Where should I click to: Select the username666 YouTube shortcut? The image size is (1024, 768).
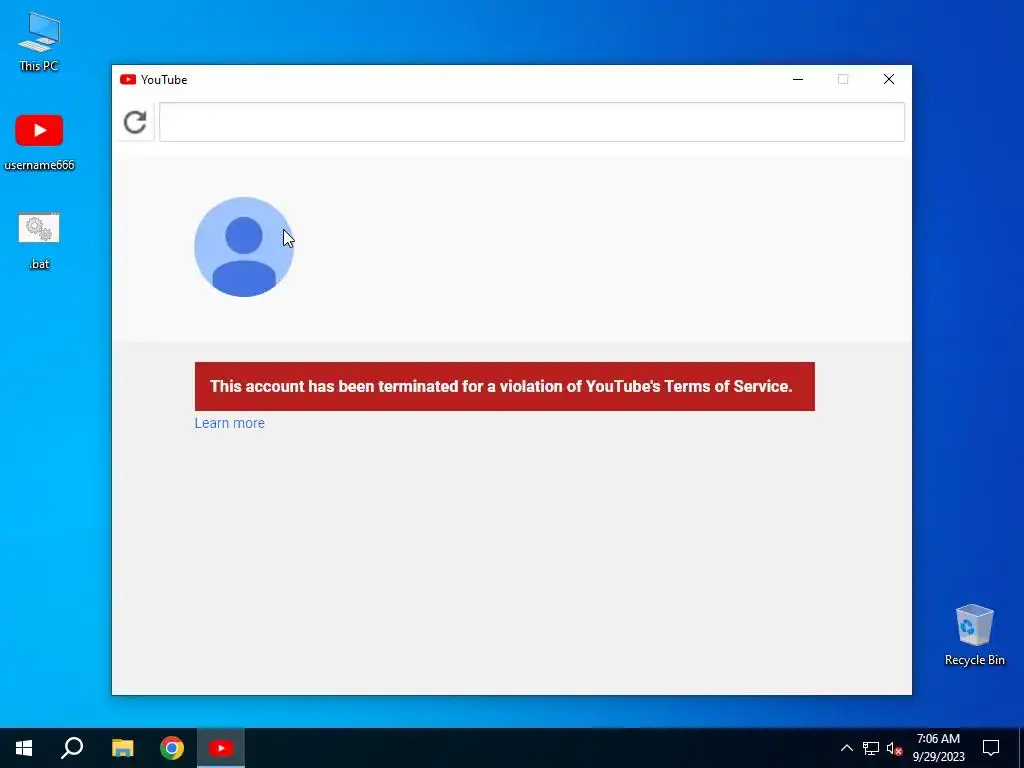click(x=39, y=143)
